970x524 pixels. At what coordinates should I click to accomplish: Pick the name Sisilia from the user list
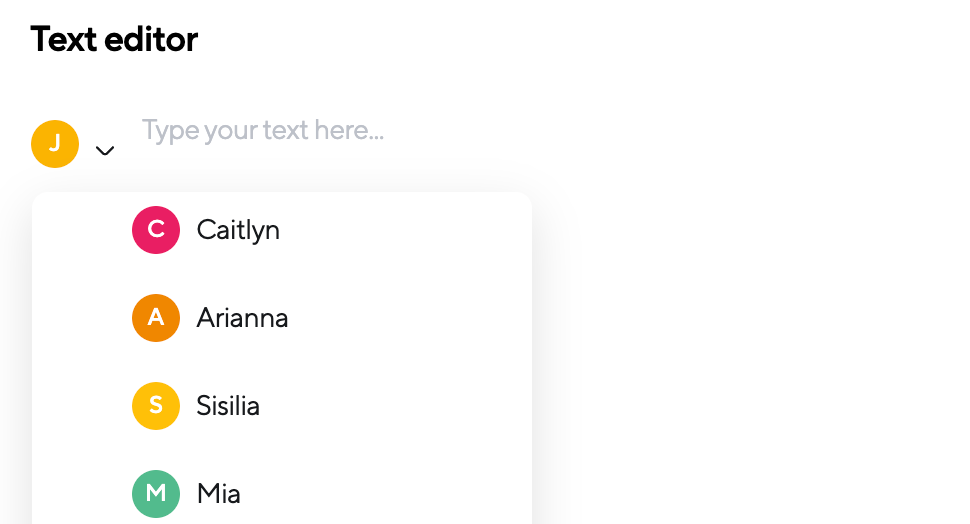(x=228, y=406)
